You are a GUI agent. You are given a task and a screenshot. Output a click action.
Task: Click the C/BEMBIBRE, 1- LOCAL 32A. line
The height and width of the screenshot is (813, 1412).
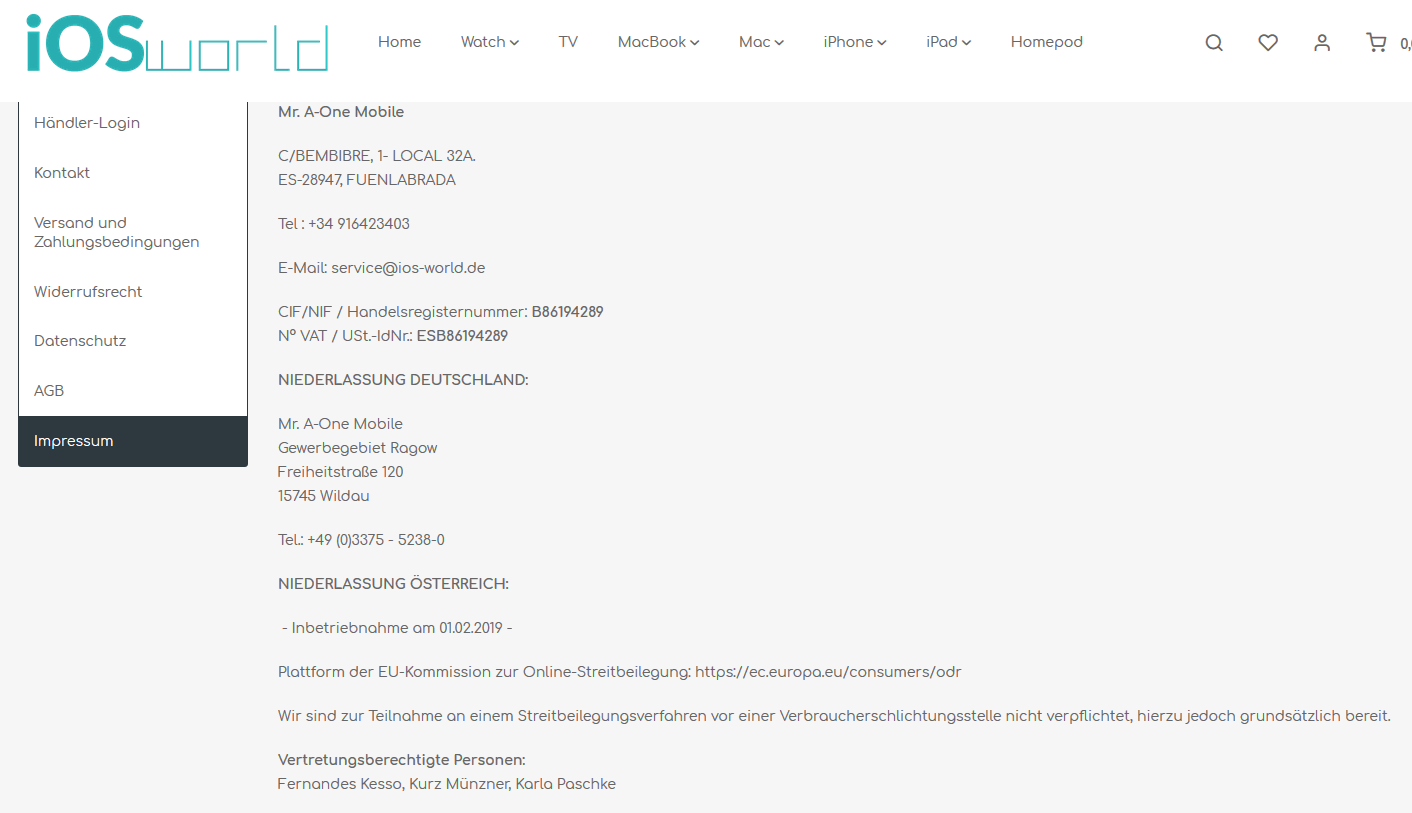377,156
